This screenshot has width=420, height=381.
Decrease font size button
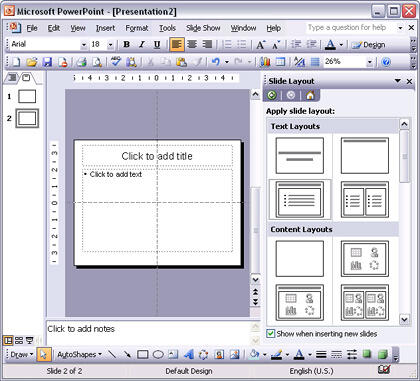pos(276,45)
